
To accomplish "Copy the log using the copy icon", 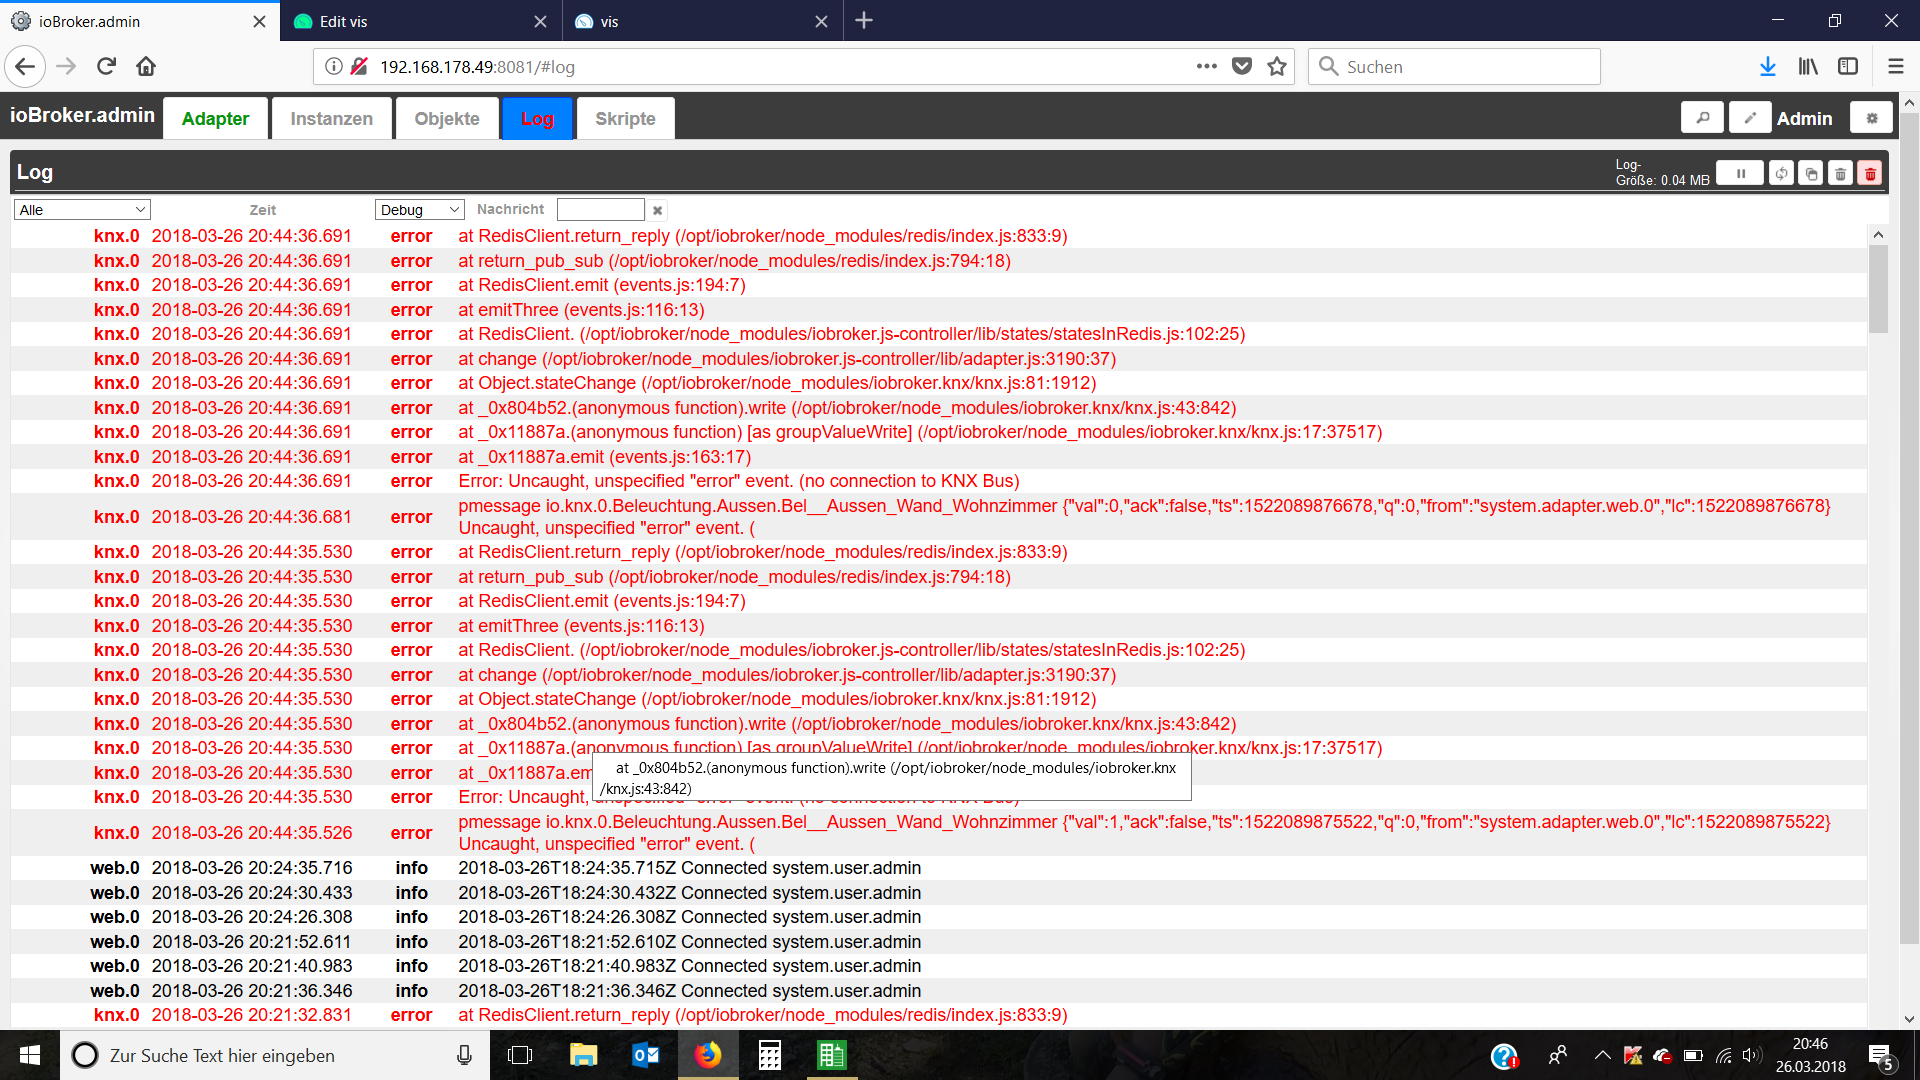I will (1811, 173).
